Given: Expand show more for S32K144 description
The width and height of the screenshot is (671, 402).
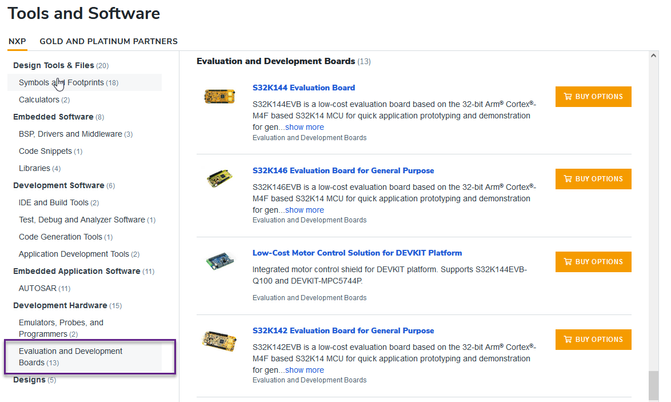Looking at the screenshot, I should point(303,127).
